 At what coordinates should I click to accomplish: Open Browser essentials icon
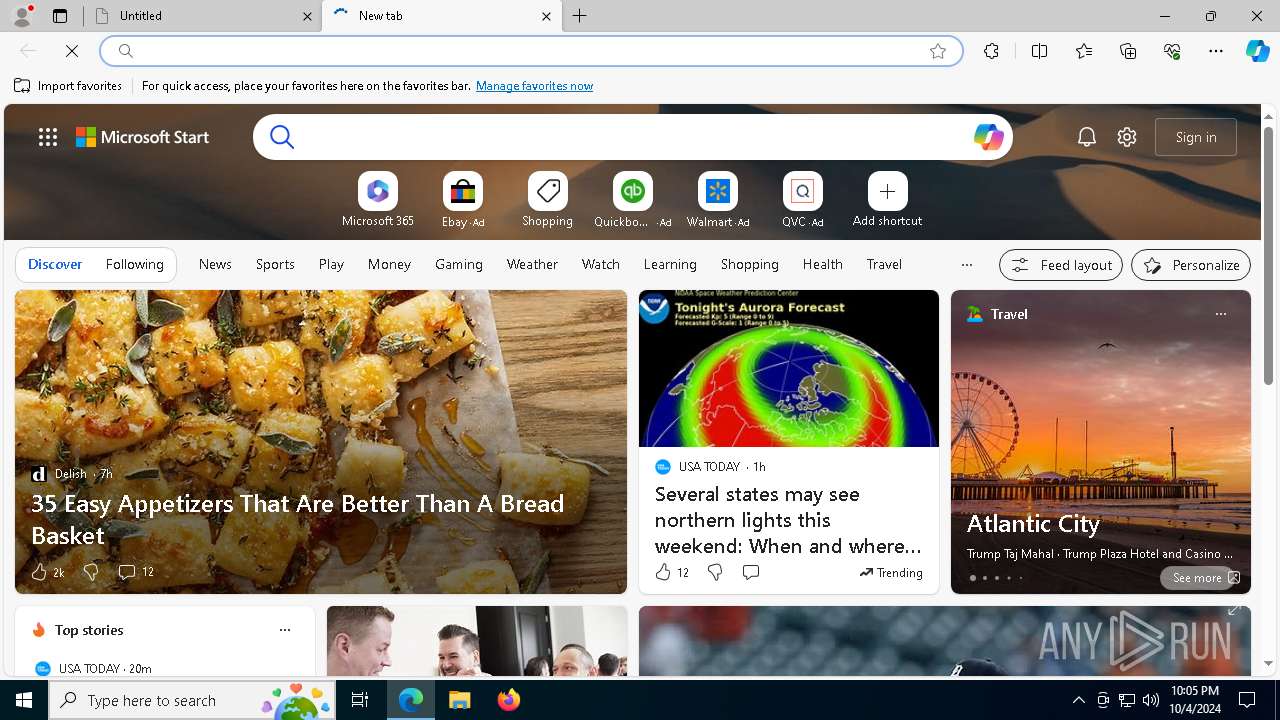[x=1172, y=51]
